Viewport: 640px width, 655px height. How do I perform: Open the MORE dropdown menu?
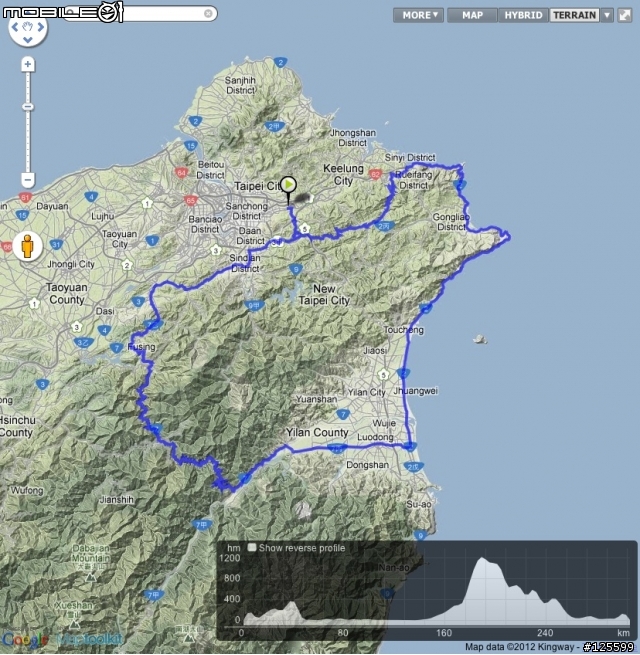418,15
